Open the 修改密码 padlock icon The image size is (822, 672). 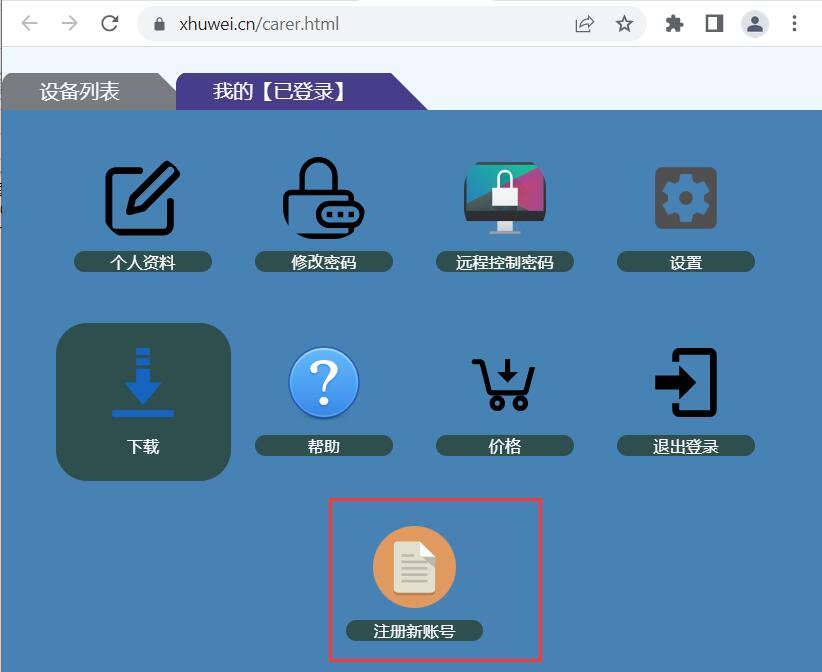coord(323,198)
